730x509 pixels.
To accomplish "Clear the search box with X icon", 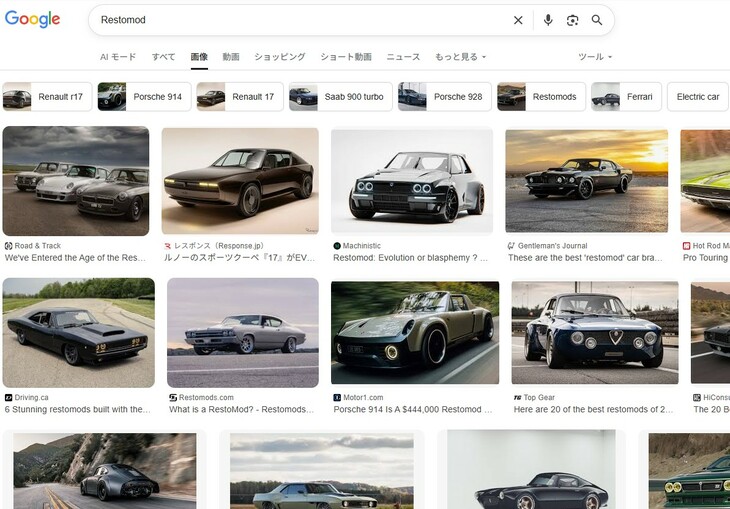I will [x=518, y=20].
